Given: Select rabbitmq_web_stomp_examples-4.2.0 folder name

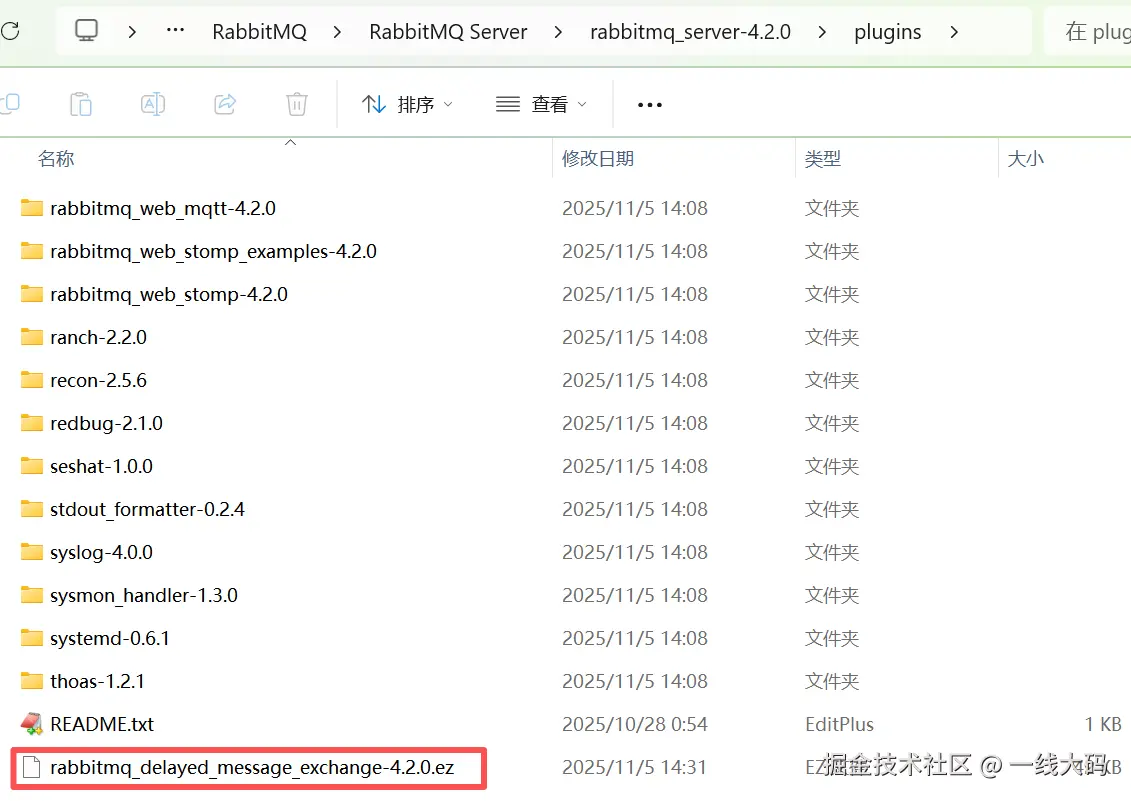Looking at the screenshot, I should [x=214, y=251].
